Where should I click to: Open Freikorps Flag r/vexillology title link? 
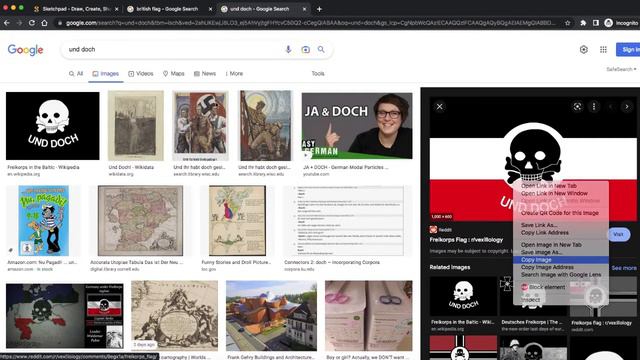pyautogui.click(x=466, y=240)
